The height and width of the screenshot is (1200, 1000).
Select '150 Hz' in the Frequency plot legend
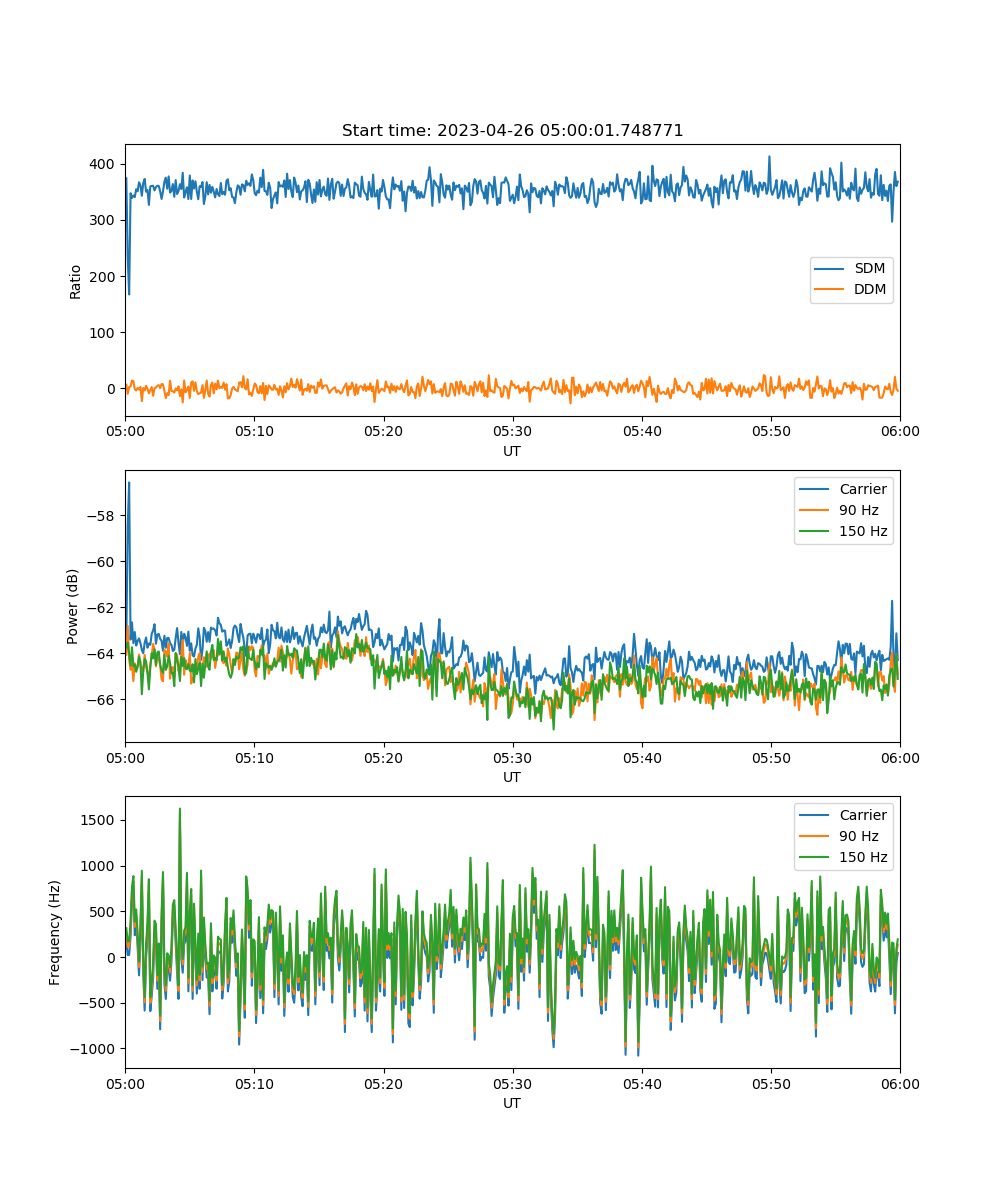[x=863, y=857]
